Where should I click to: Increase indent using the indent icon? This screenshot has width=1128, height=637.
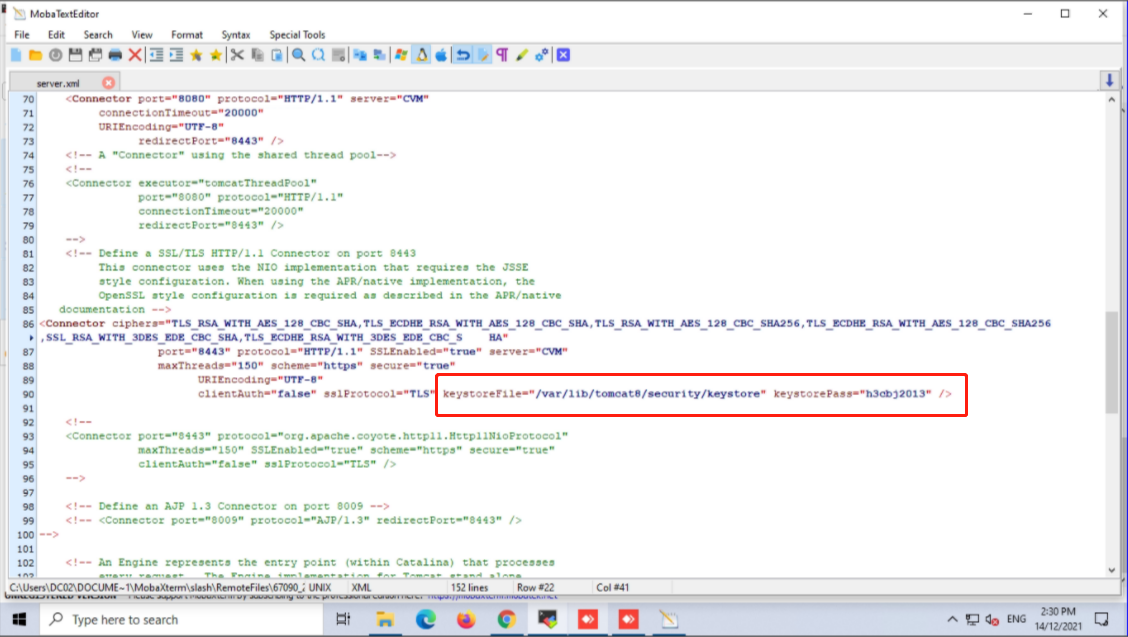176,55
